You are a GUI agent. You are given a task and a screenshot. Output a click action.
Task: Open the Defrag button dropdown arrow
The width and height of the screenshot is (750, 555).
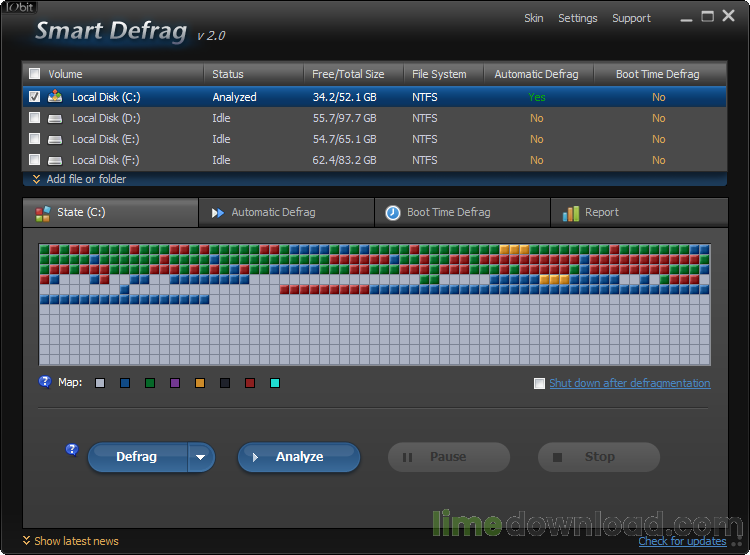(201, 457)
